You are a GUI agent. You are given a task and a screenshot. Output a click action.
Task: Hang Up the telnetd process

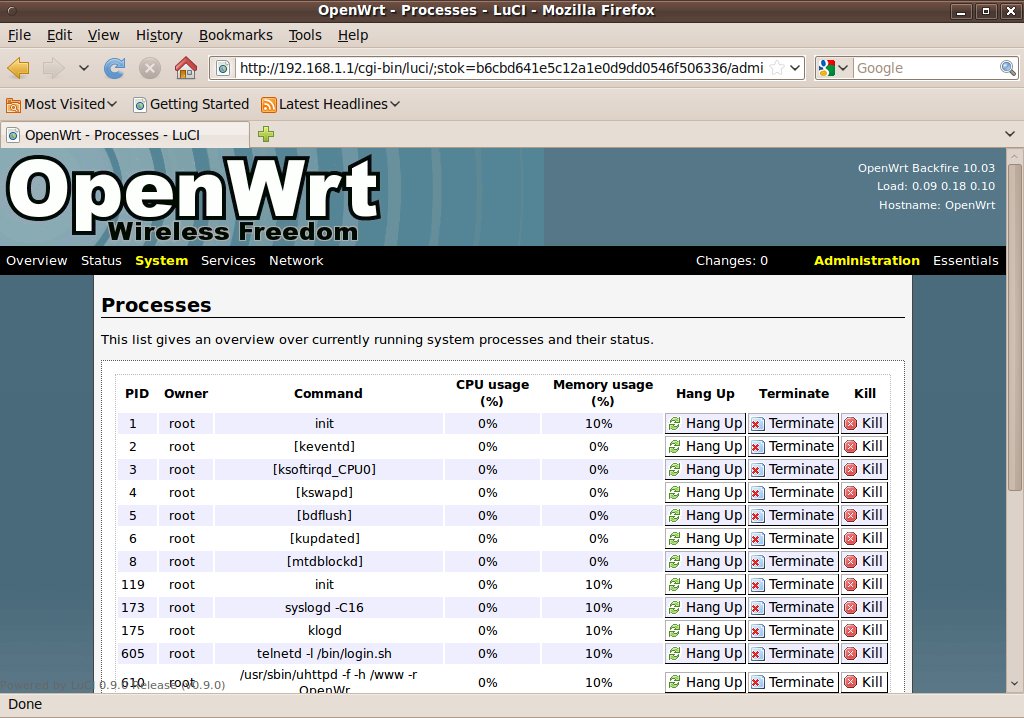tap(705, 653)
